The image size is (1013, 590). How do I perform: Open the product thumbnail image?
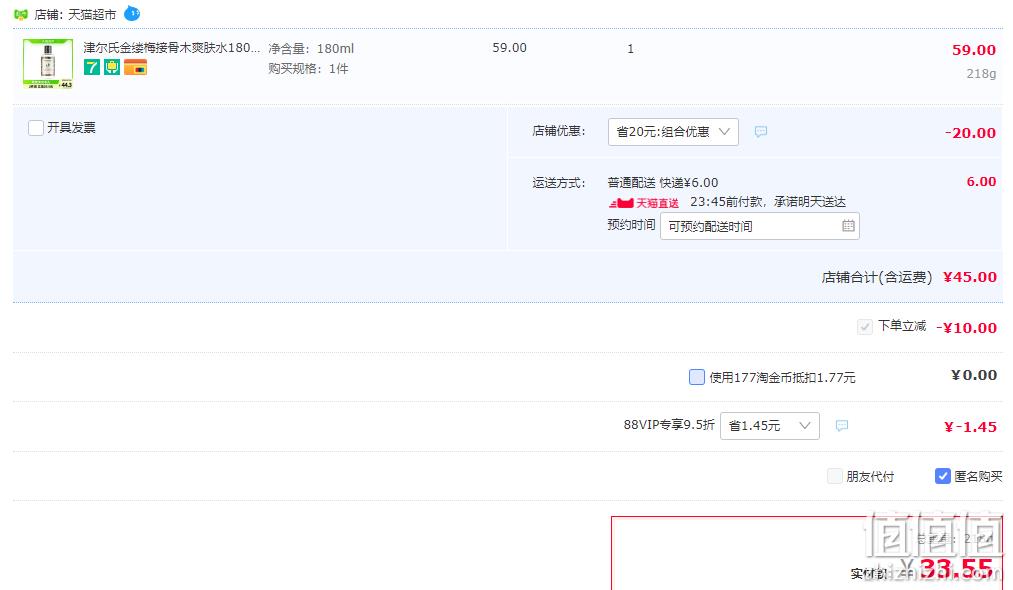point(48,63)
